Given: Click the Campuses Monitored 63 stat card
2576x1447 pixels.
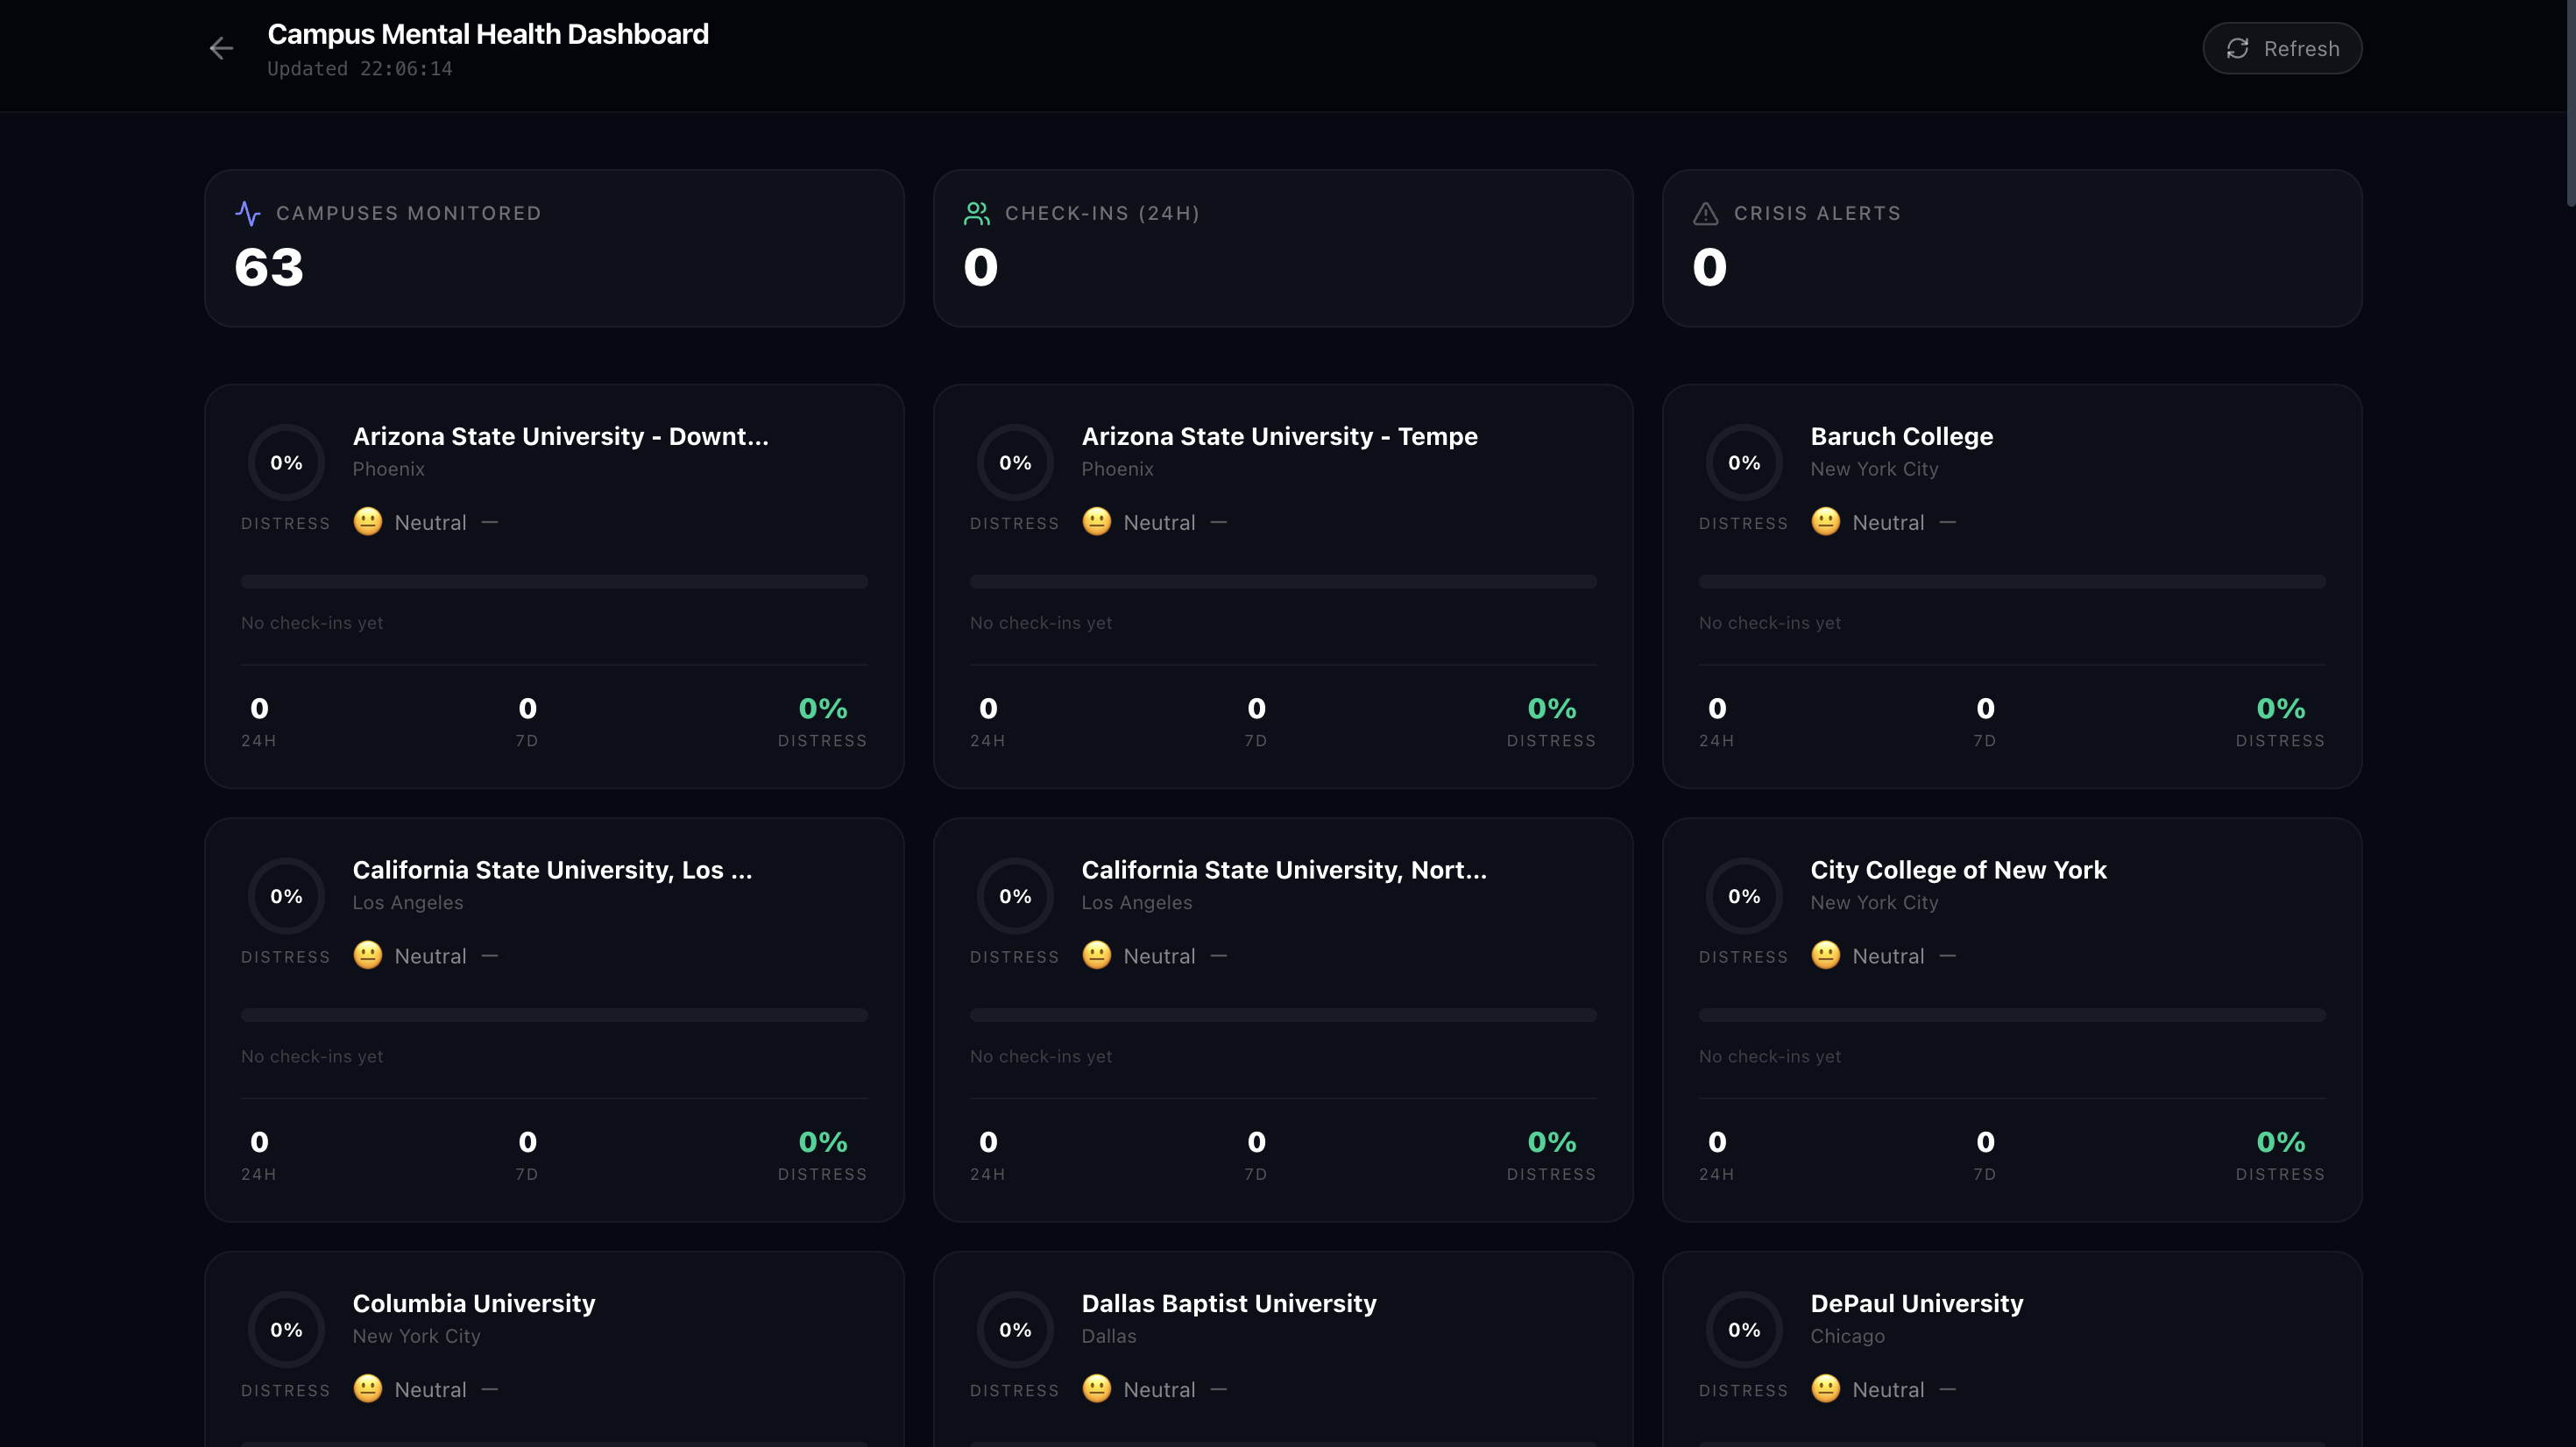Looking at the screenshot, I should point(554,248).
